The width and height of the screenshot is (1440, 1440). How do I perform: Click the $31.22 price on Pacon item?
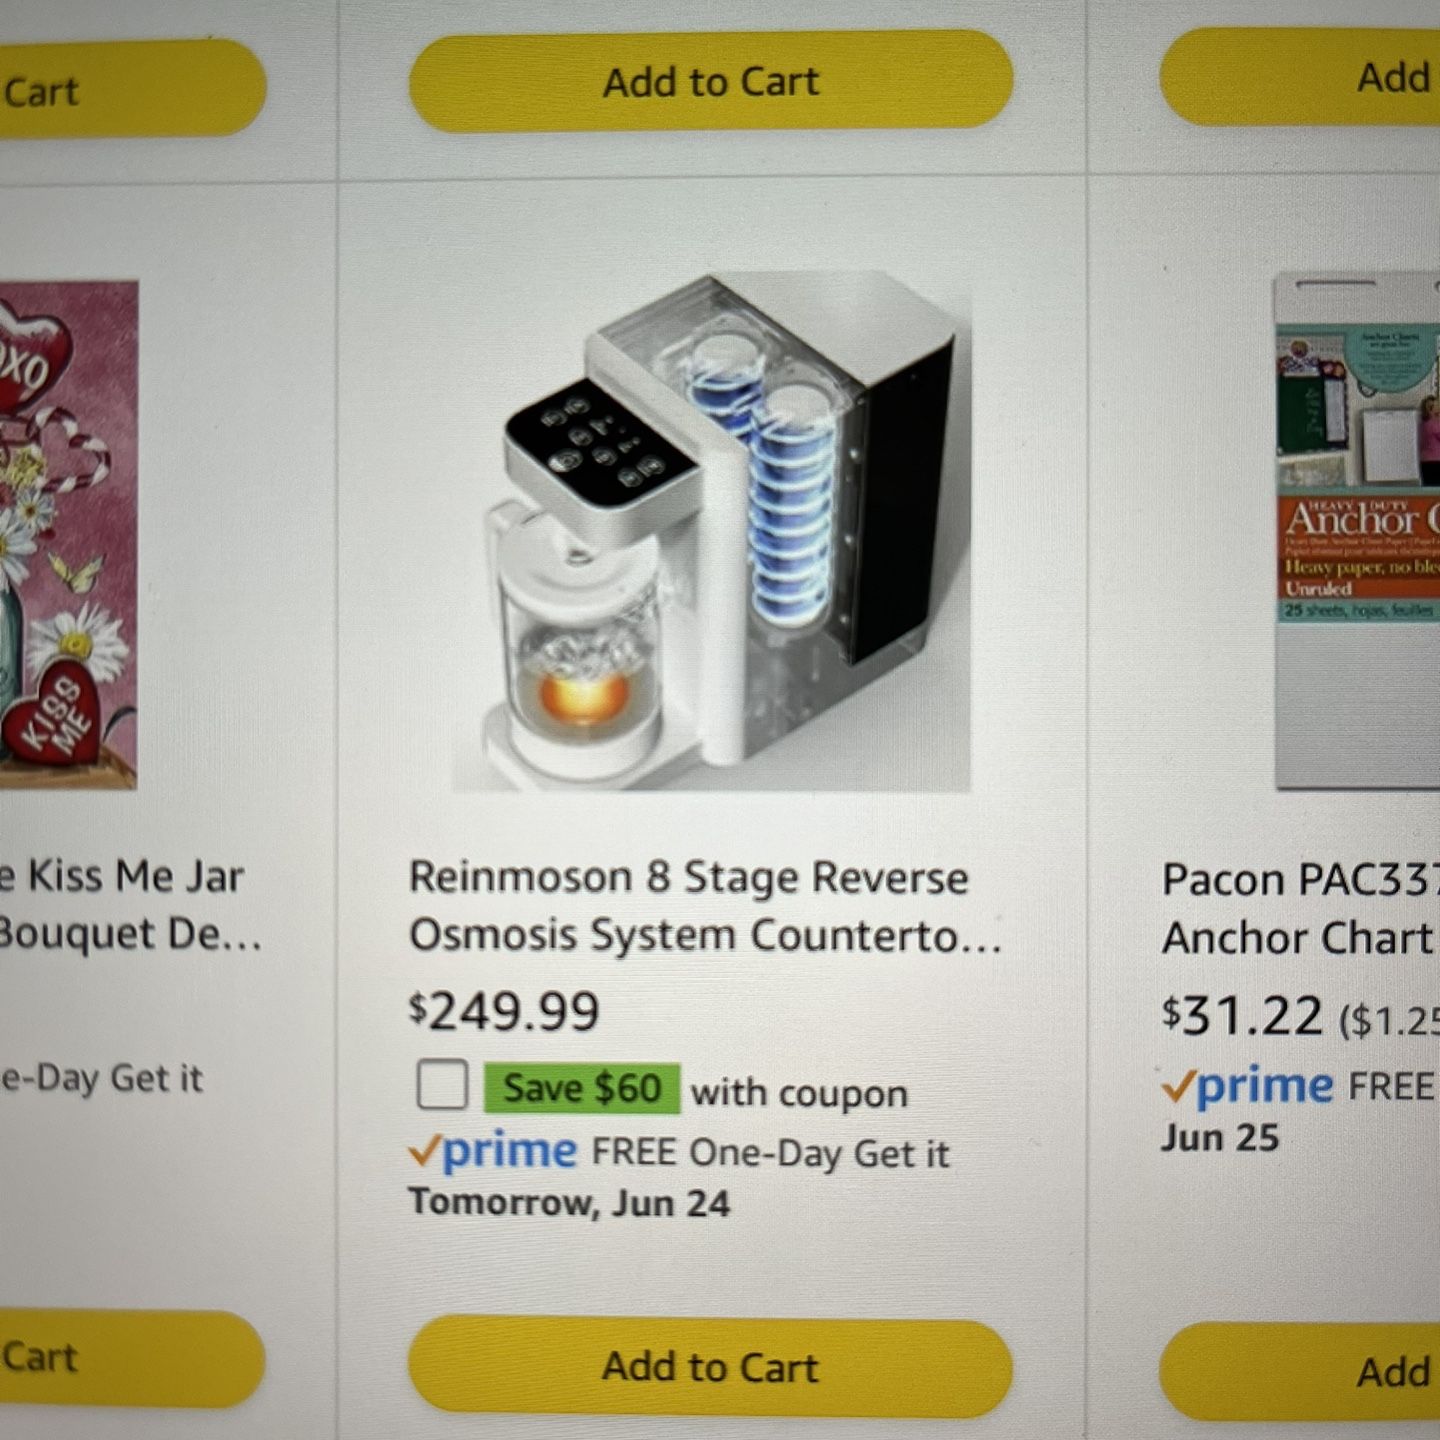(1242, 1016)
